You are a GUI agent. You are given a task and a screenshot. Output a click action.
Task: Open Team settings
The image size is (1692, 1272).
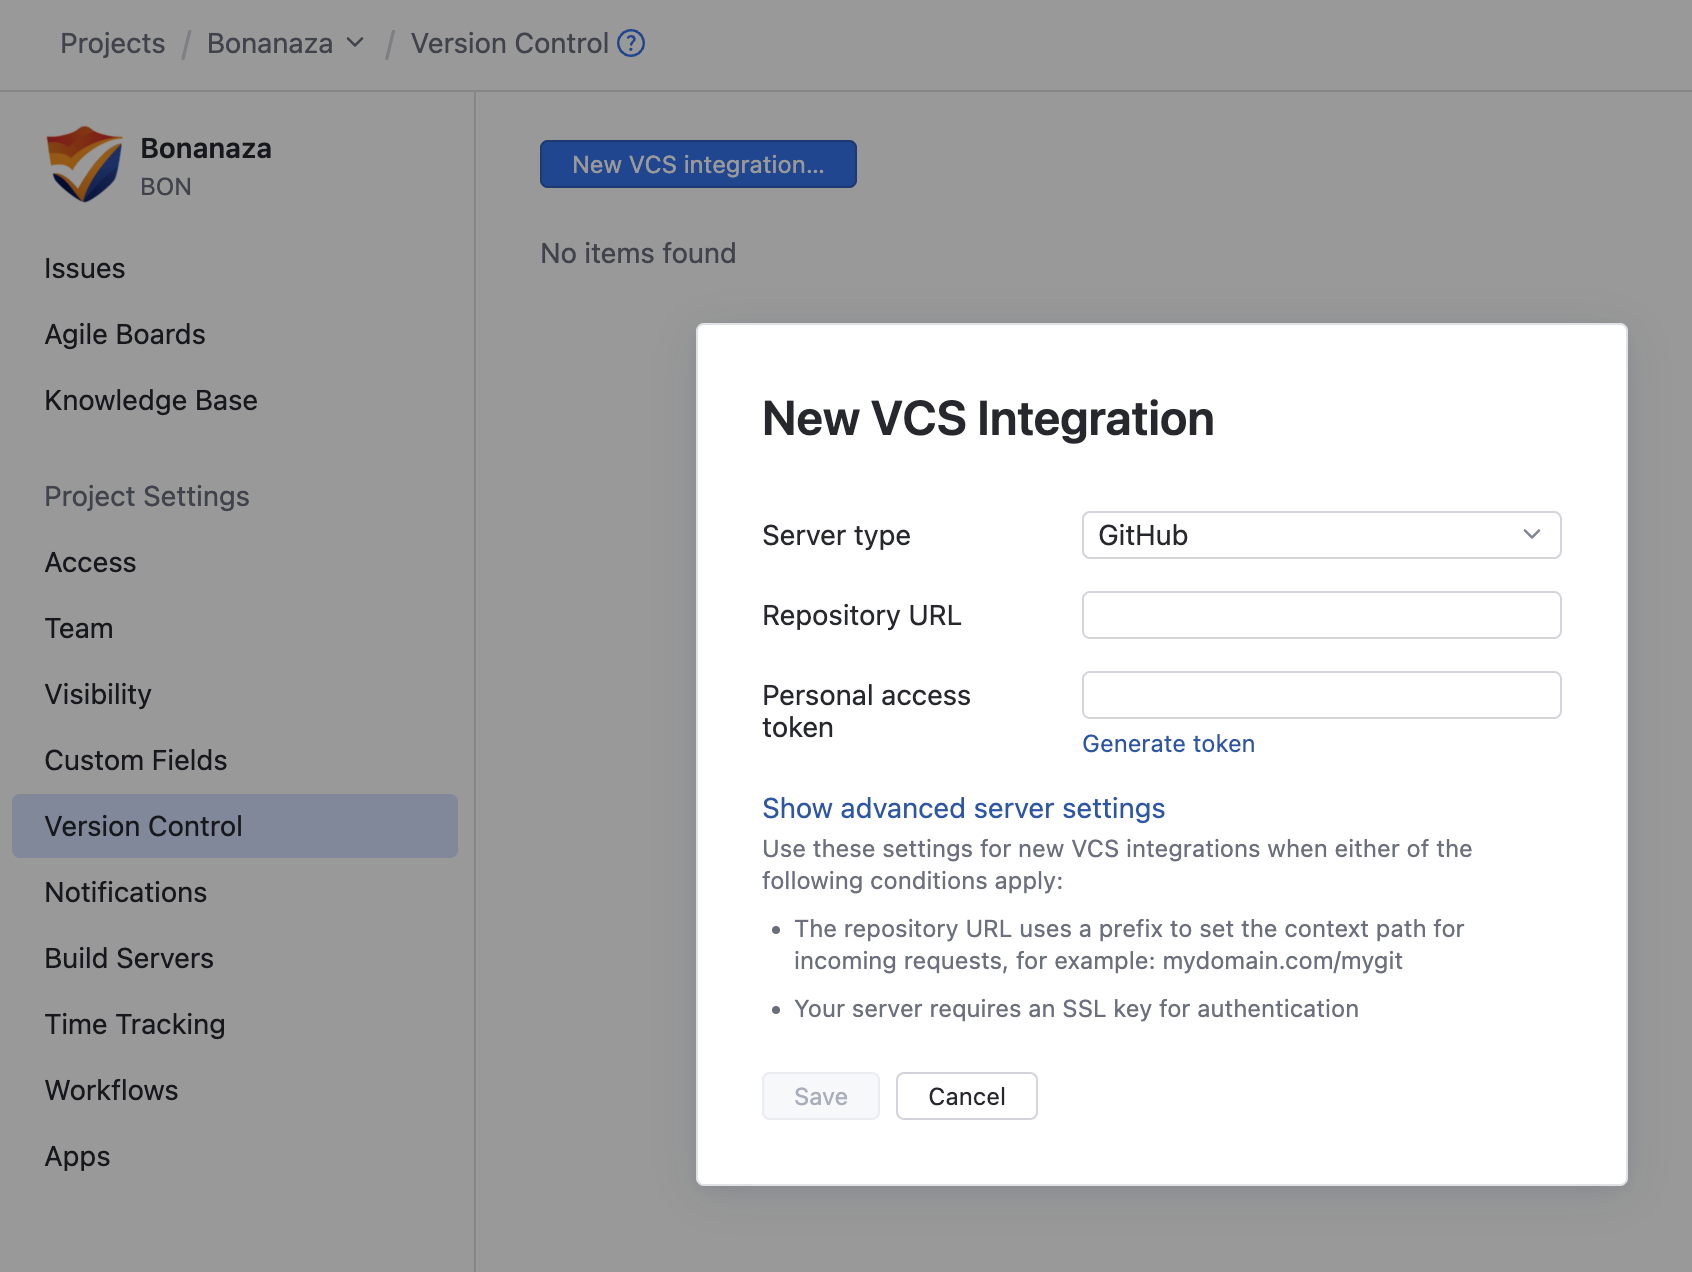pos(79,628)
